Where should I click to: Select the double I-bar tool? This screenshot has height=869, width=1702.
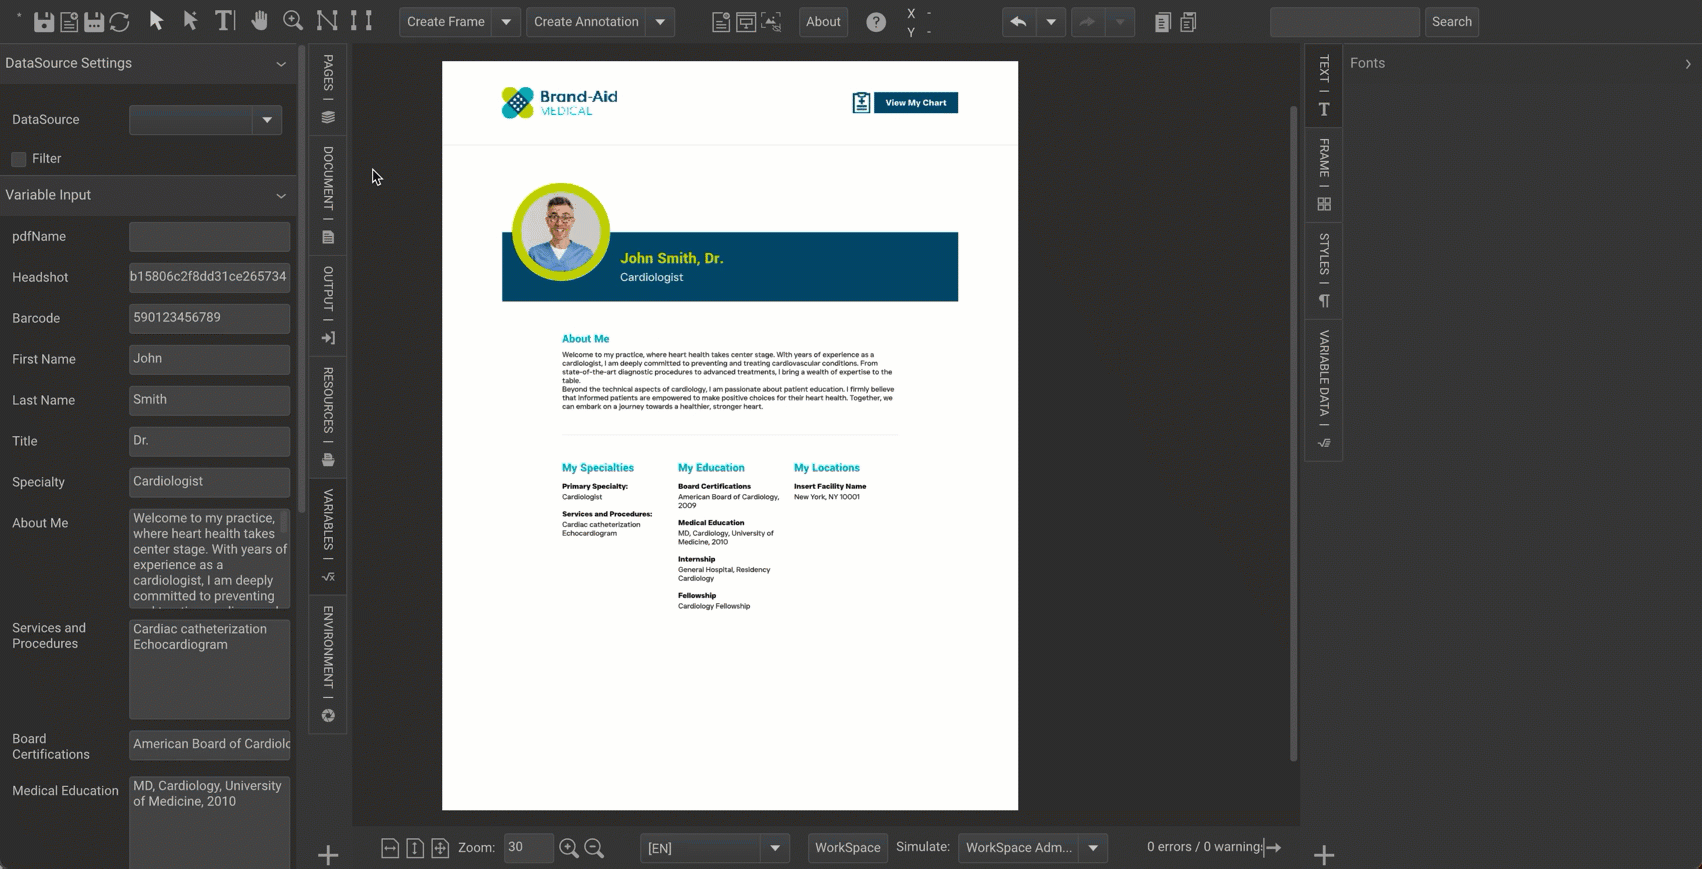pyautogui.click(x=361, y=21)
